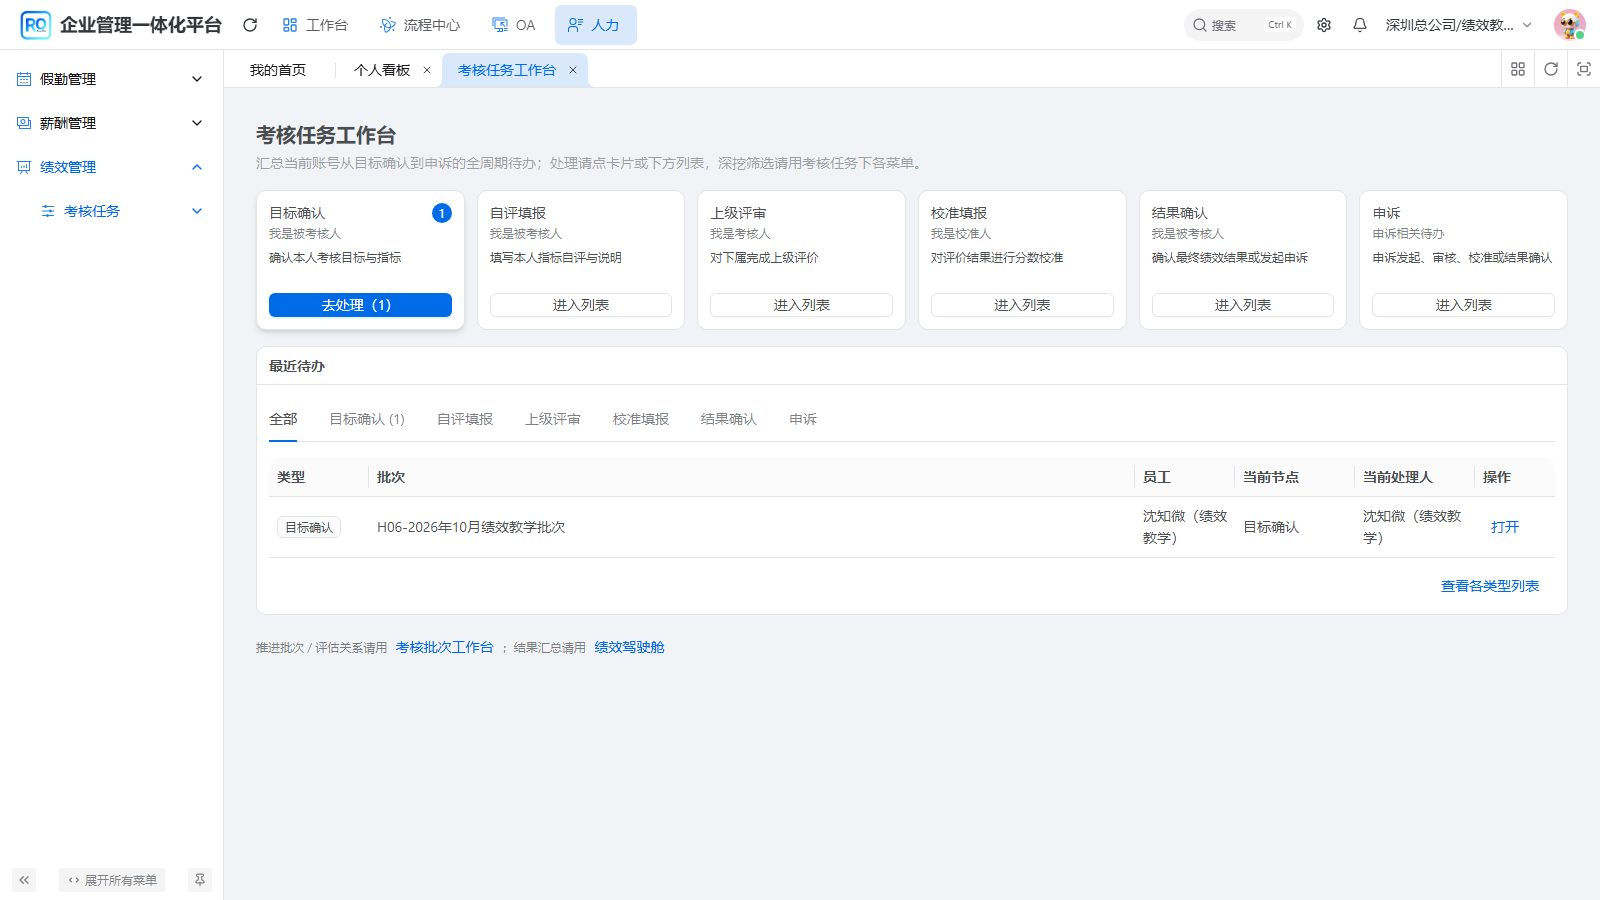Viewport: 1600px width, 900px height.
Task: Open 流程中心 top menu
Action: click(420, 25)
